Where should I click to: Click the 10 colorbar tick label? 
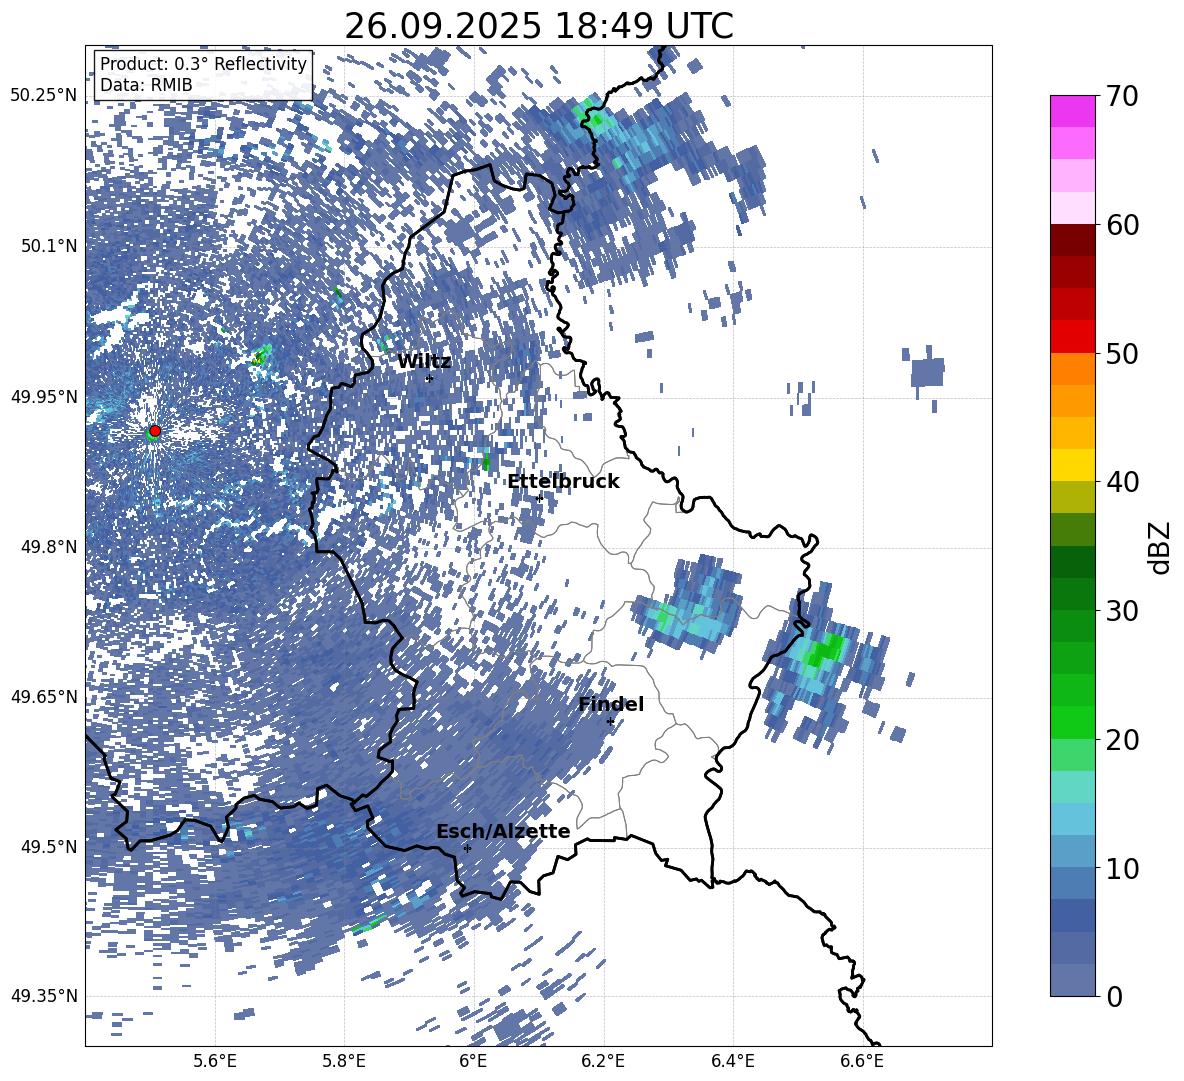pyautogui.click(x=1122, y=868)
